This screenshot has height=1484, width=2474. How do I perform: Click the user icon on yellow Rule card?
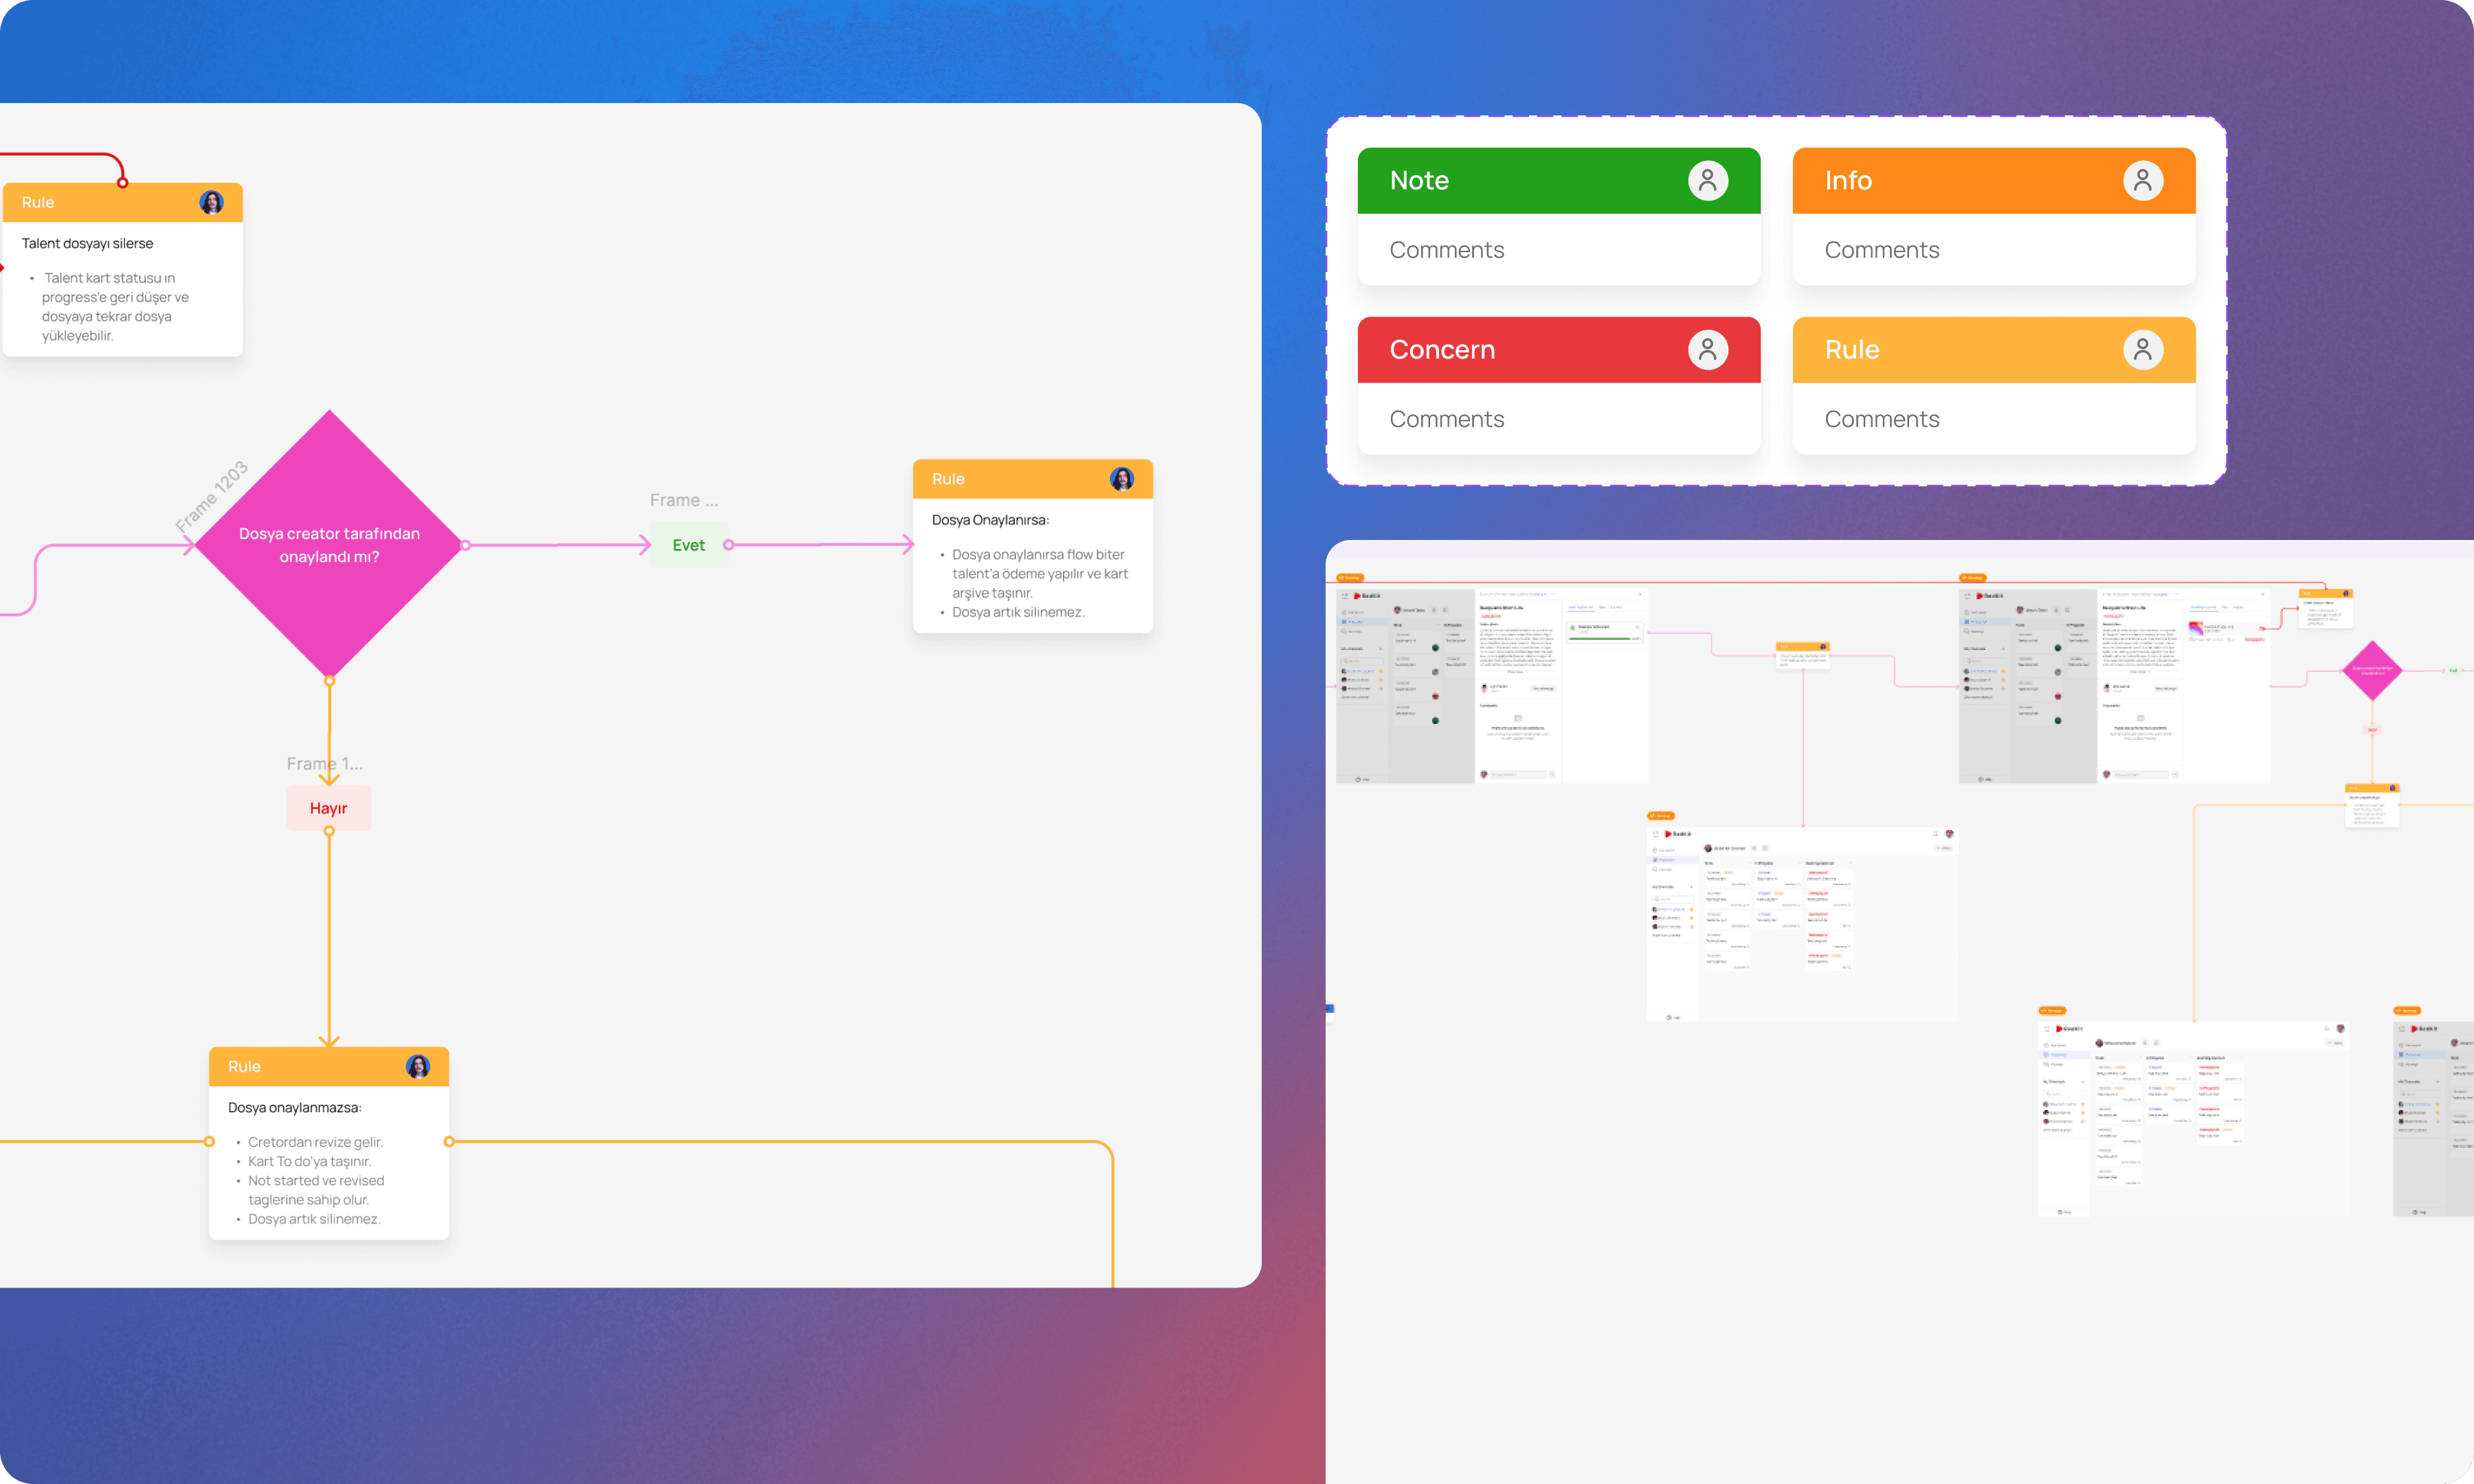(x=2142, y=350)
